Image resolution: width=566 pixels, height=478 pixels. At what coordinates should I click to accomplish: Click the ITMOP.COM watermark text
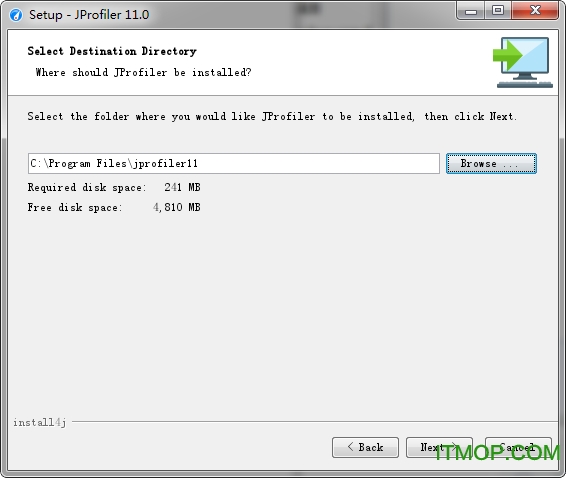pyautogui.click(x=497, y=452)
